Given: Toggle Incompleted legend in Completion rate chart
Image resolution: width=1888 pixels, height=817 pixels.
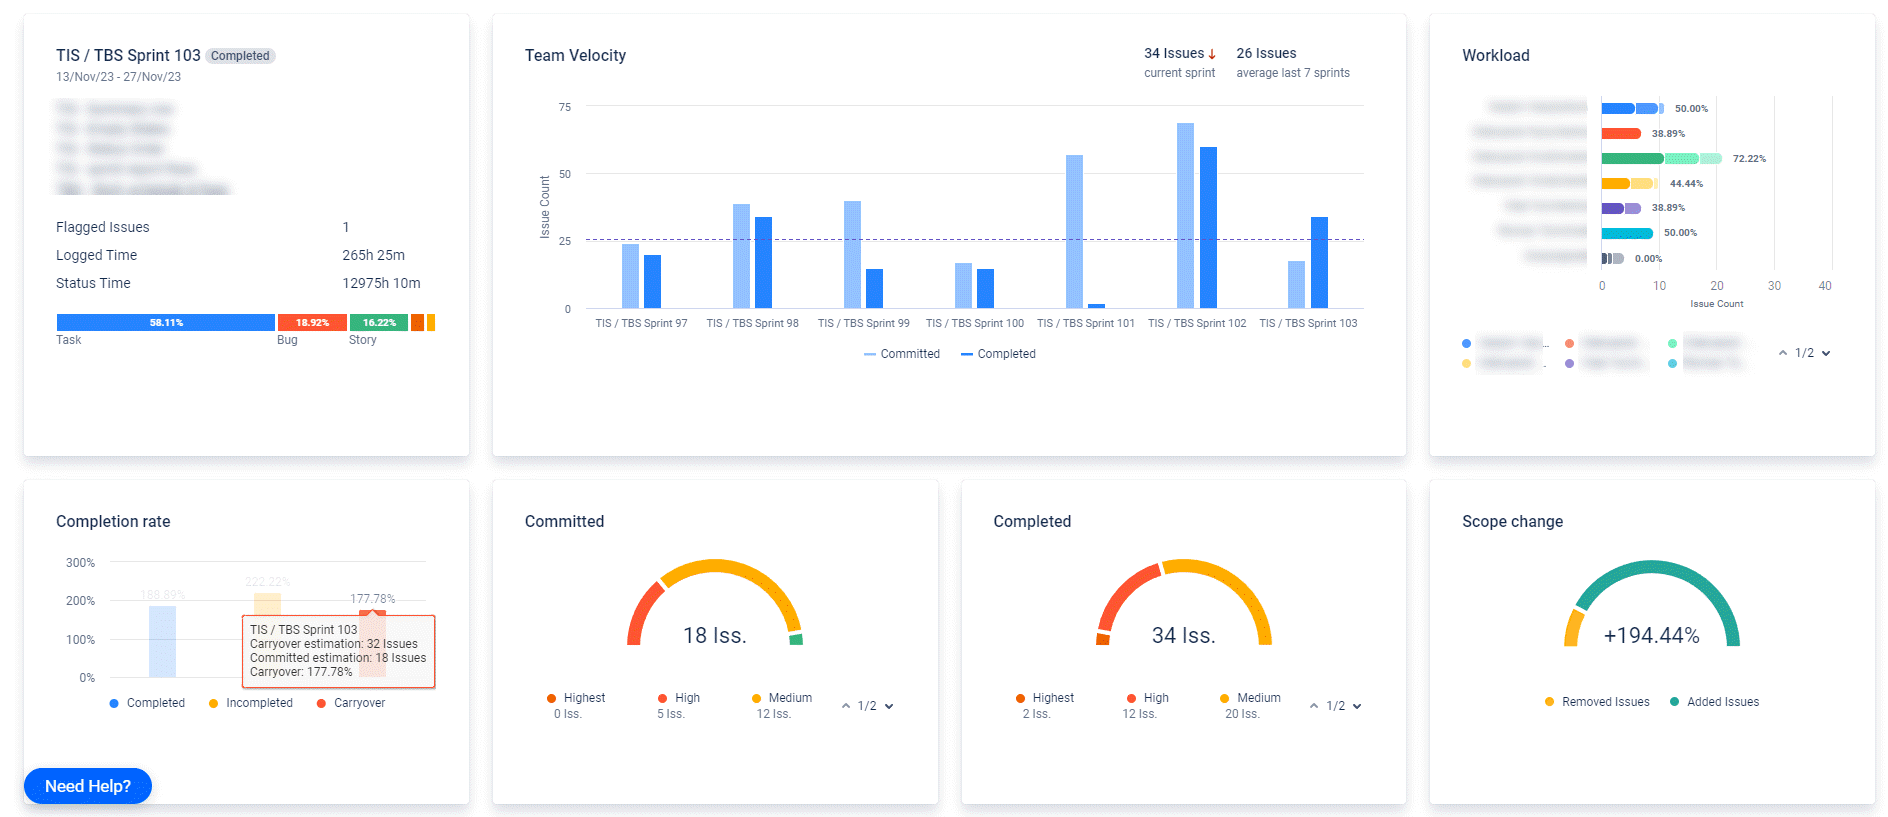Looking at the screenshot, I should (251, 703).
